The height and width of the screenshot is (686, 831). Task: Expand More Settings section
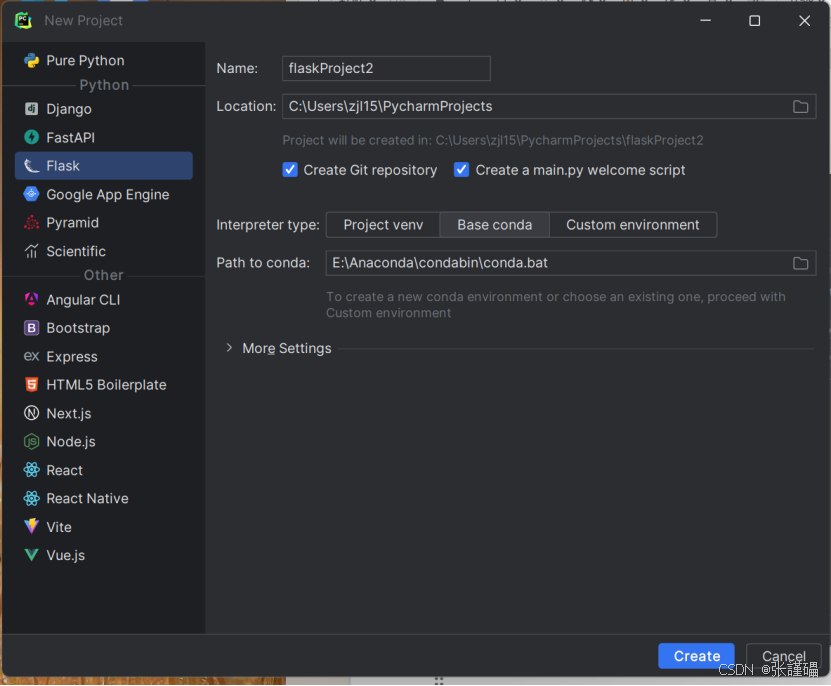(x=229, y=348)
